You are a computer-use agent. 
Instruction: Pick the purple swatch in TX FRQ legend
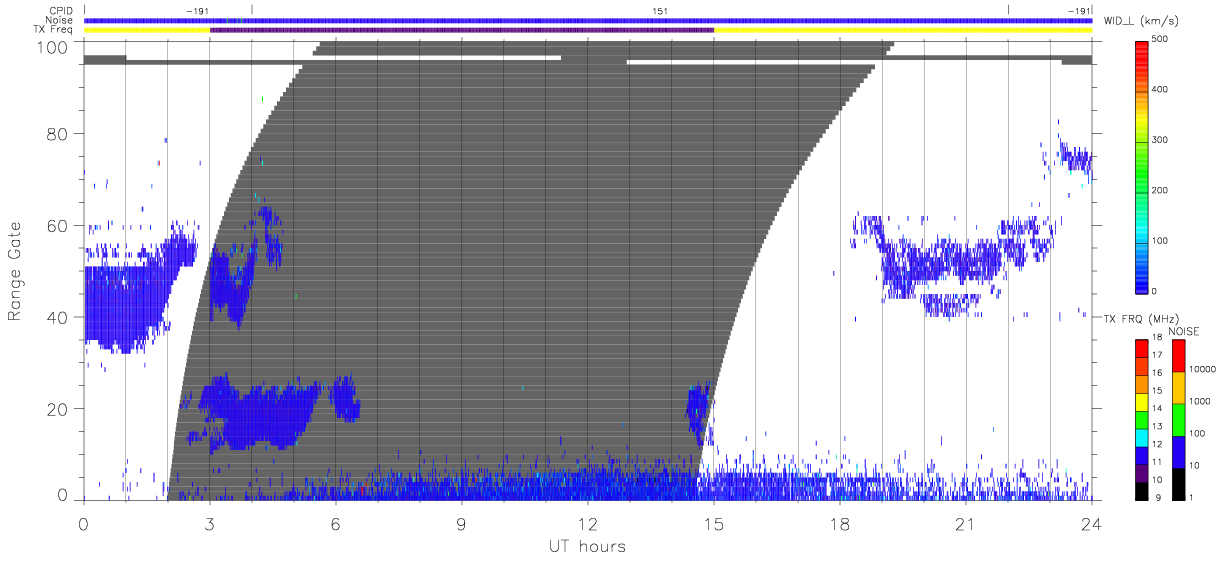click(x=1142, y=471)
